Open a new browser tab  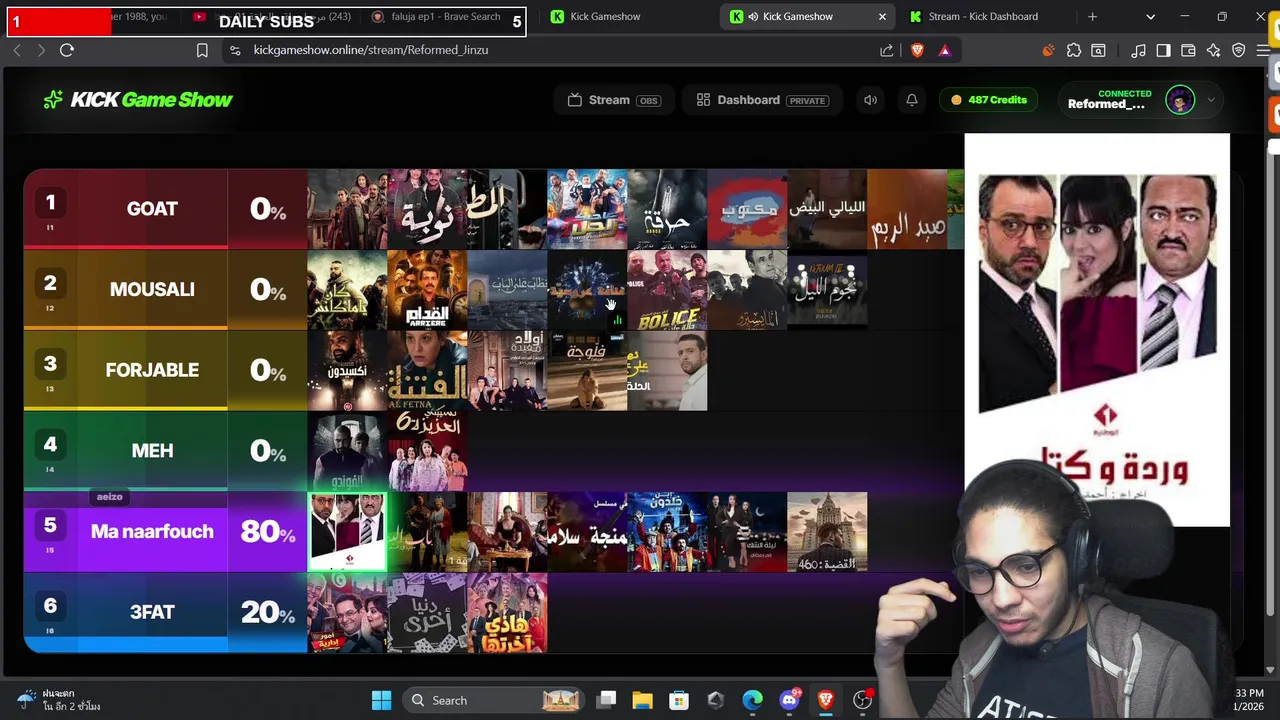(1092, 16)
